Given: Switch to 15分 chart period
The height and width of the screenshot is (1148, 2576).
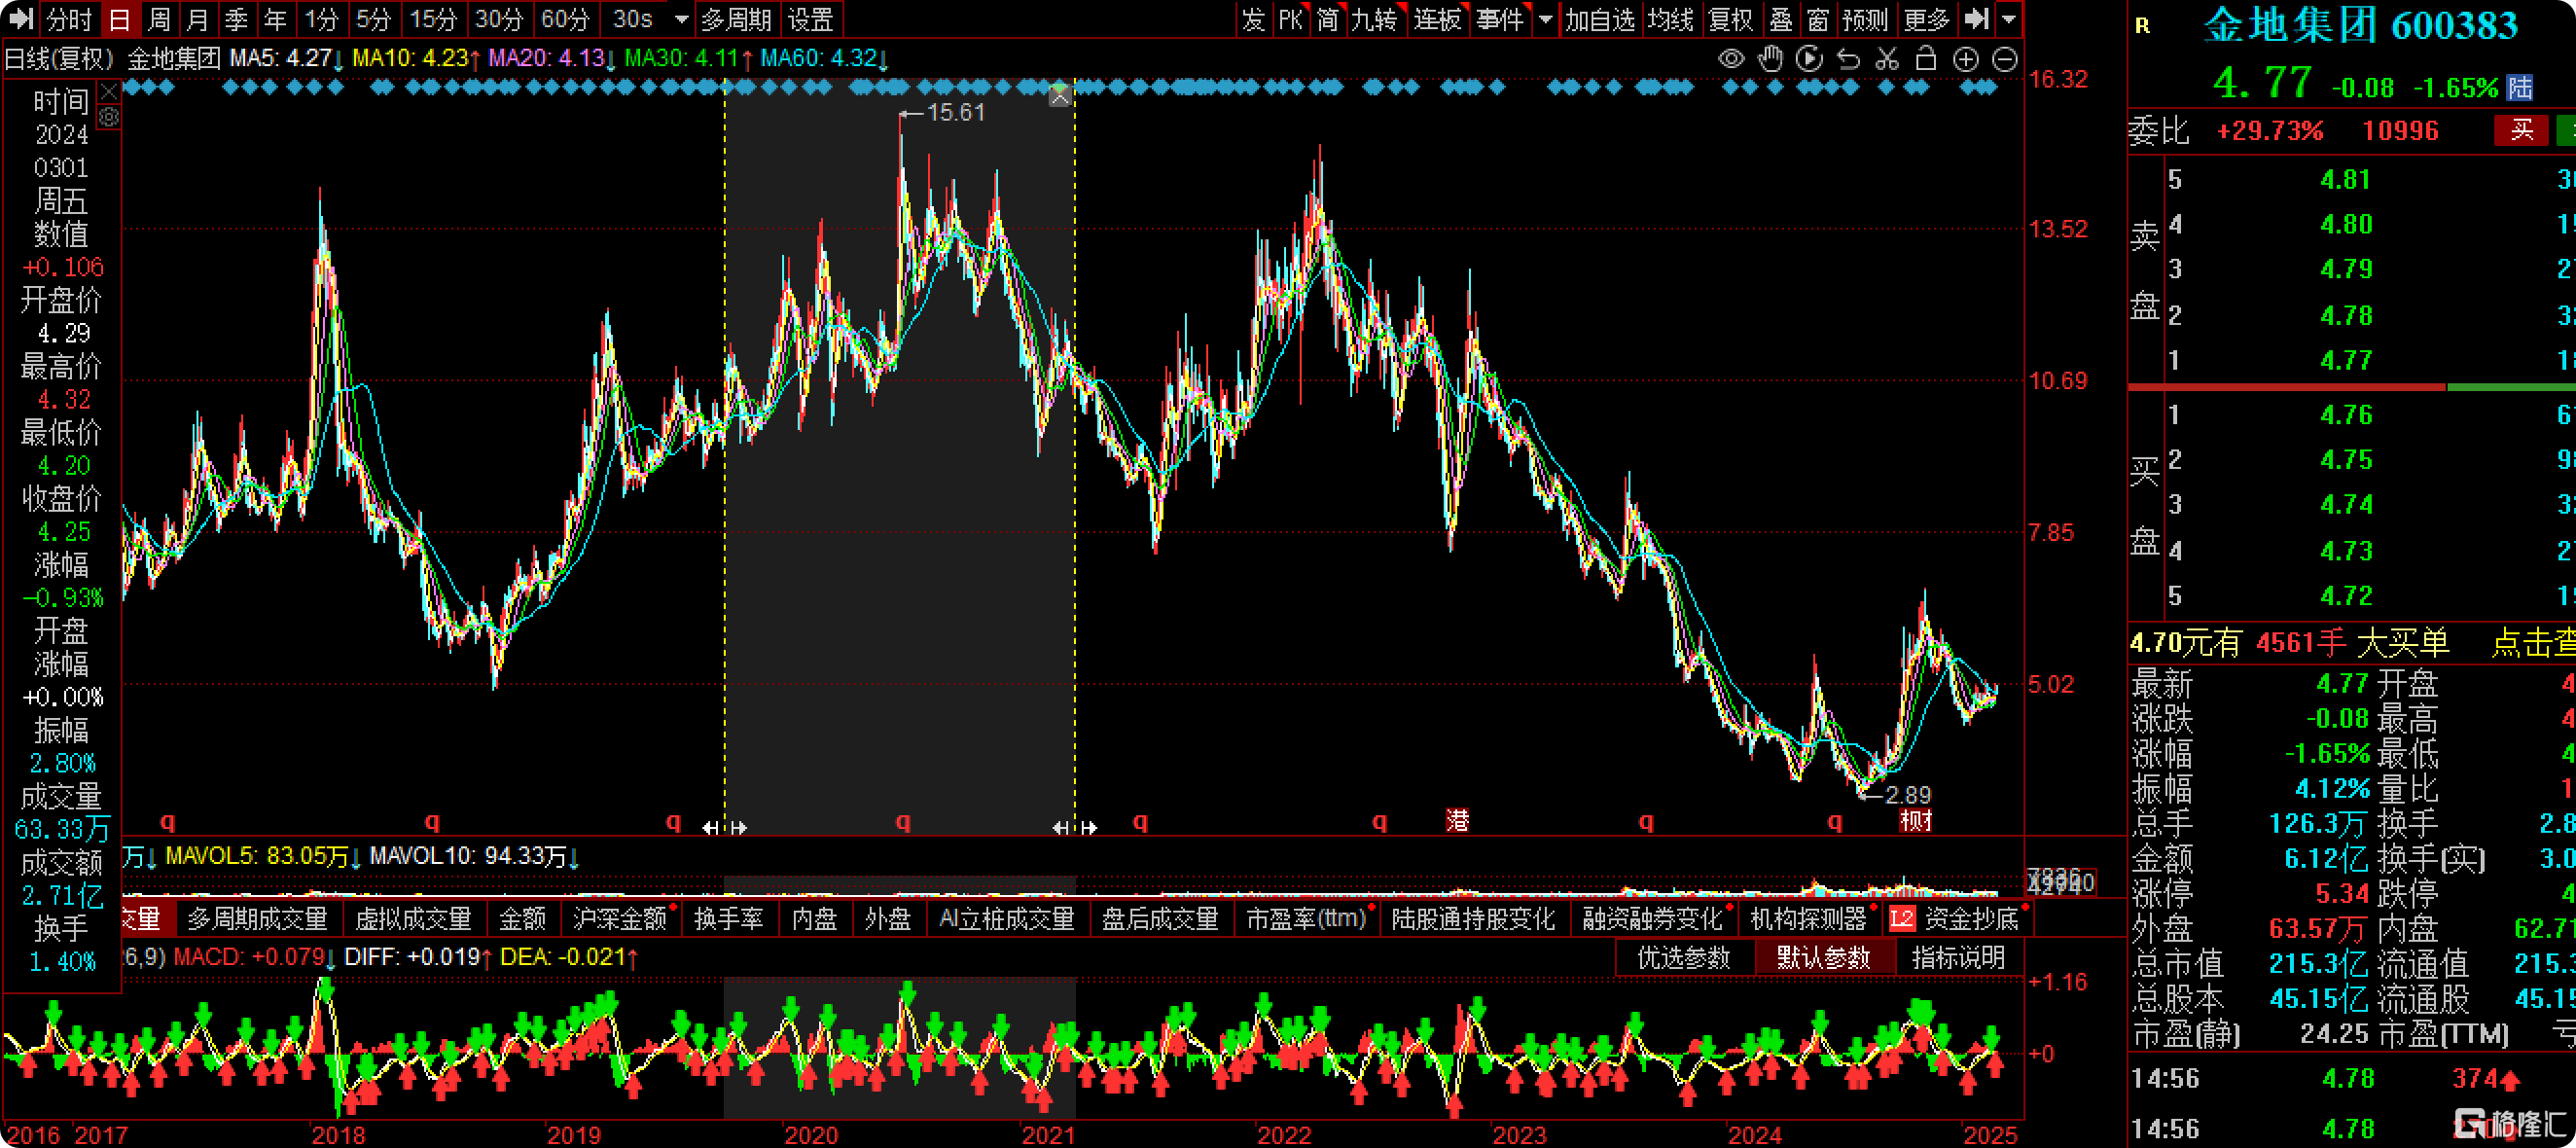Looking at the screenshot, I should (x=433, y=19).
